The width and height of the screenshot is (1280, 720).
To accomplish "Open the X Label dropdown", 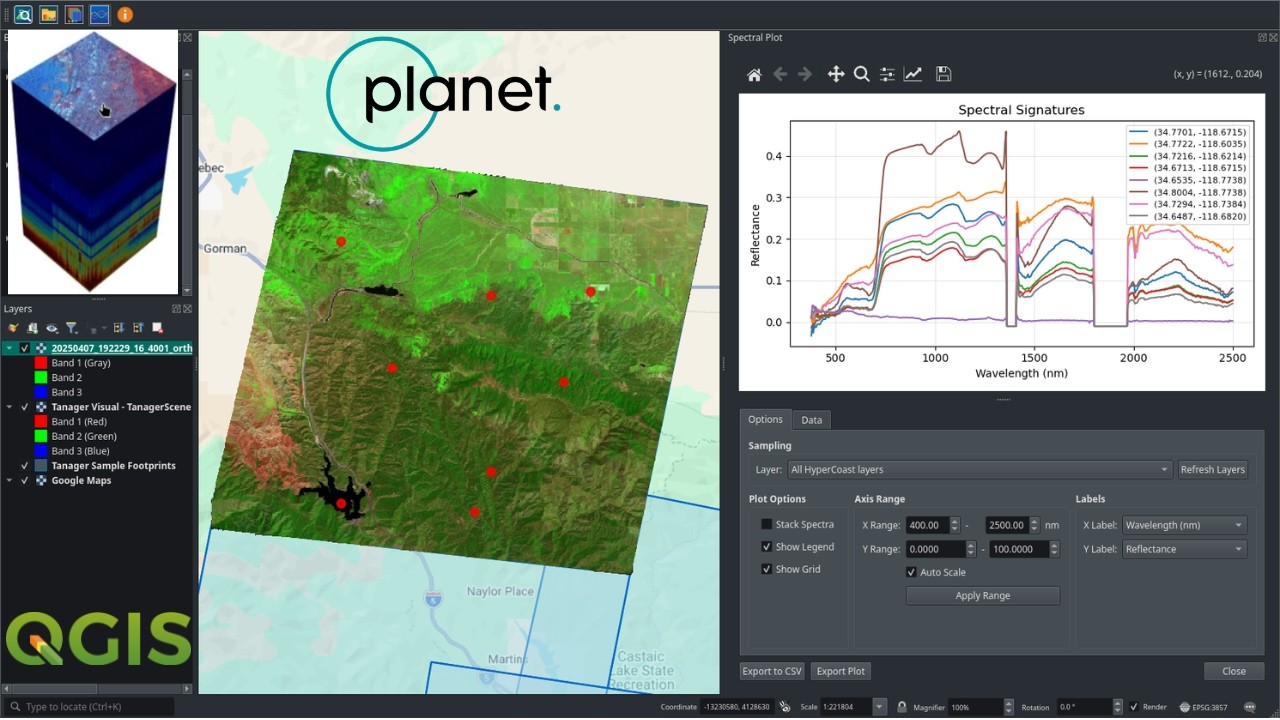I will pyautogui.click(x=1184, y=525).
